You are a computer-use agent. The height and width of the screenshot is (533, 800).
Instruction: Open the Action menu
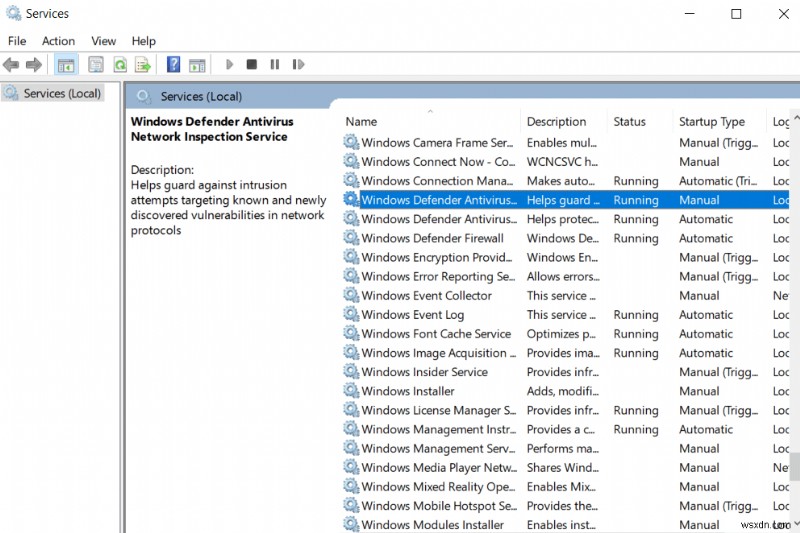click(x=58, y=41)
